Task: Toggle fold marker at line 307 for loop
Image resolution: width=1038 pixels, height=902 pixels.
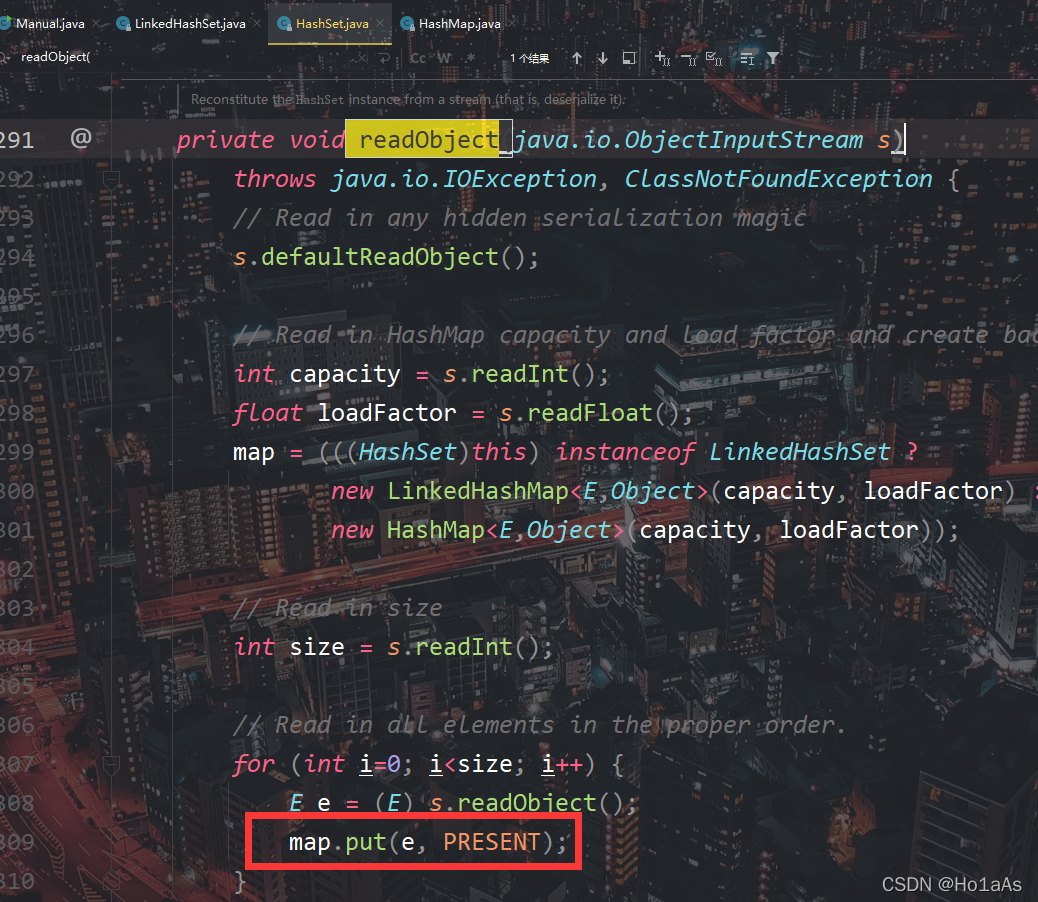Action: 111,765
